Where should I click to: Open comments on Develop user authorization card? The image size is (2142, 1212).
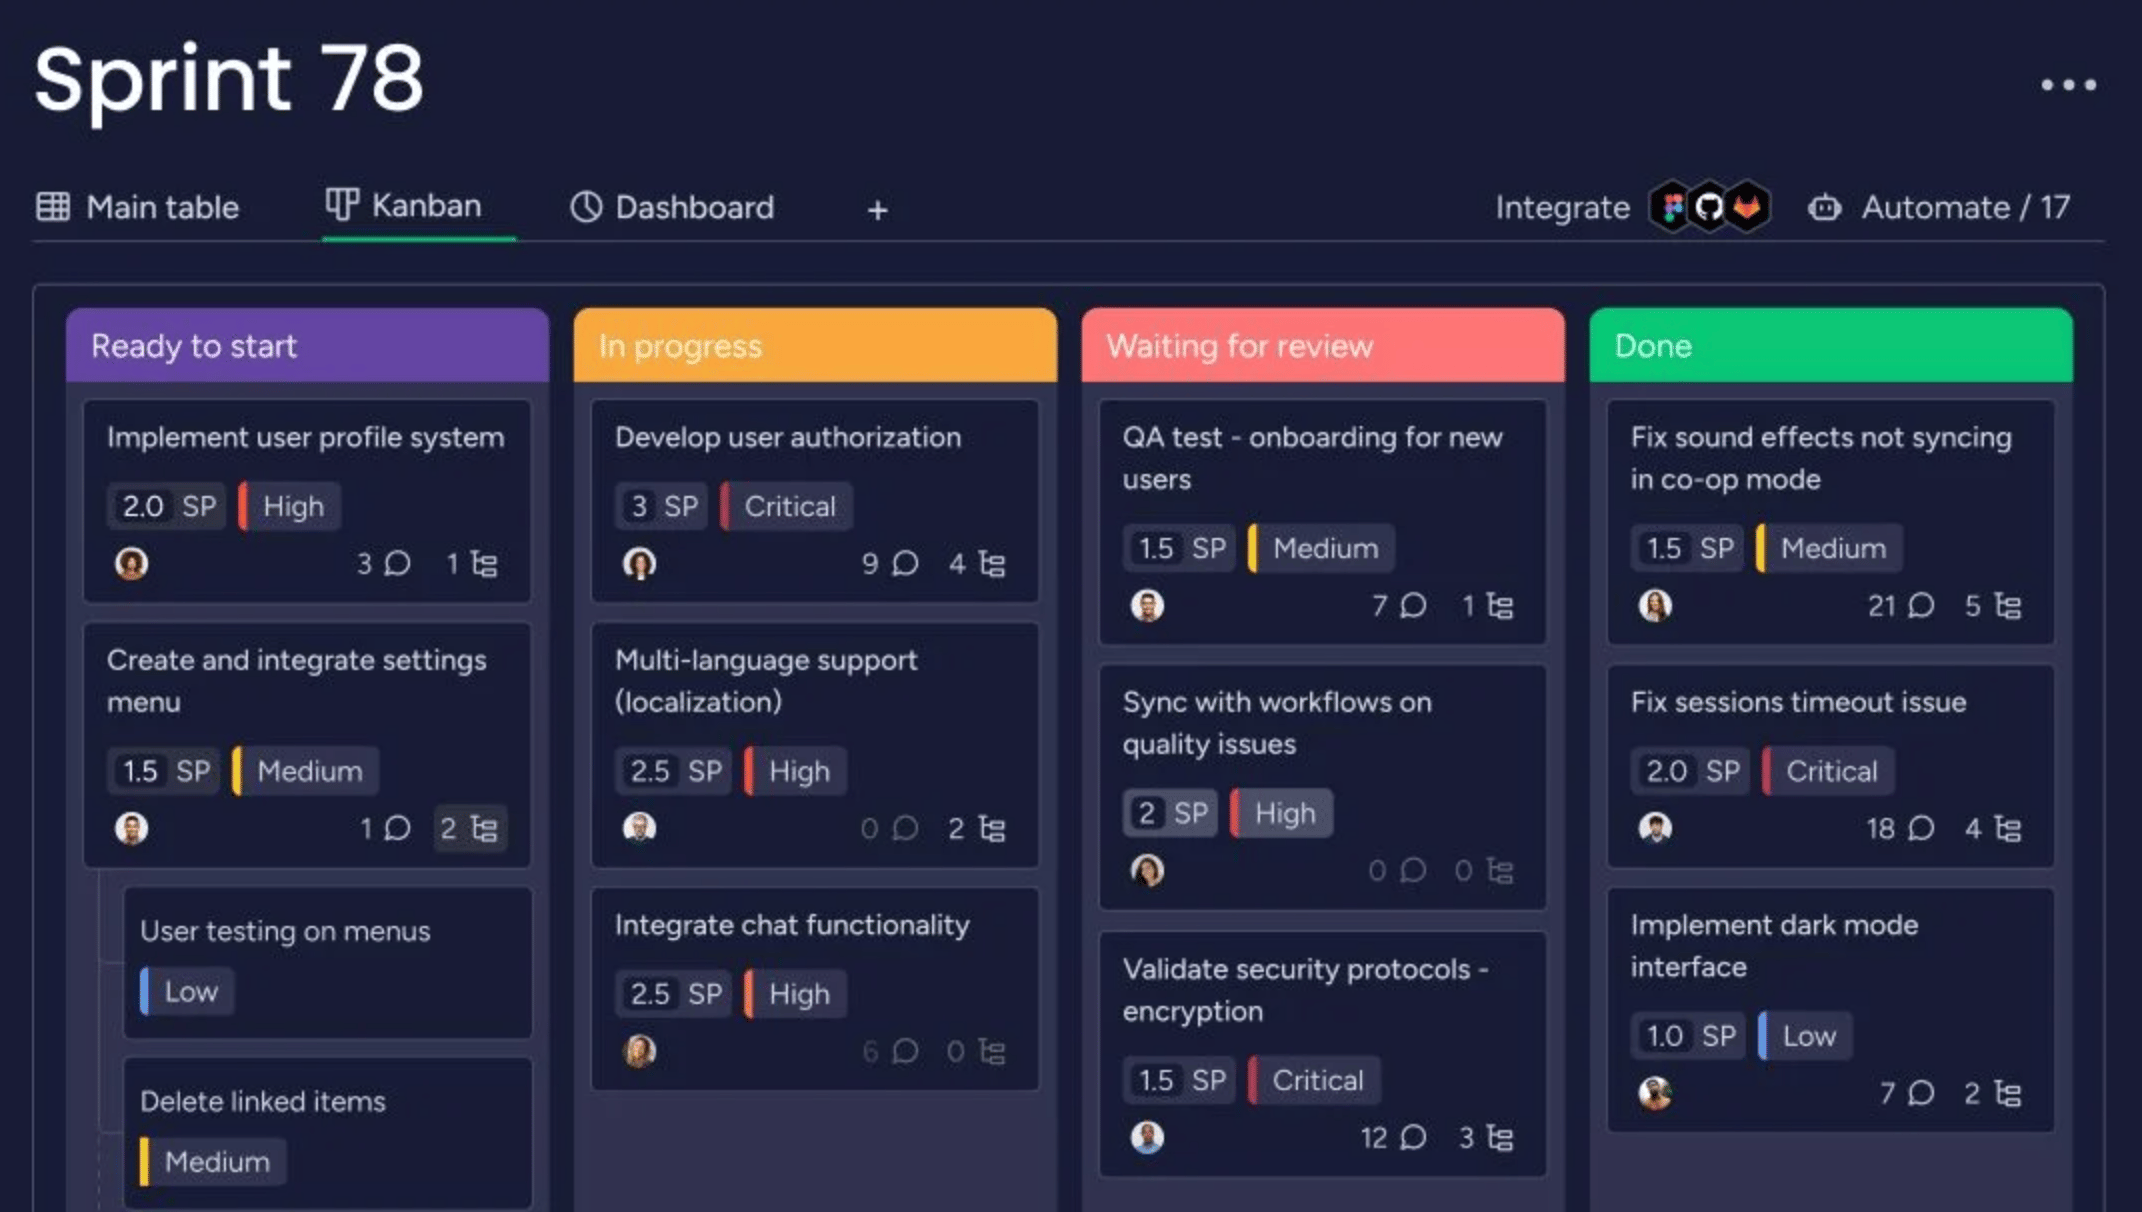coord(904,564)
